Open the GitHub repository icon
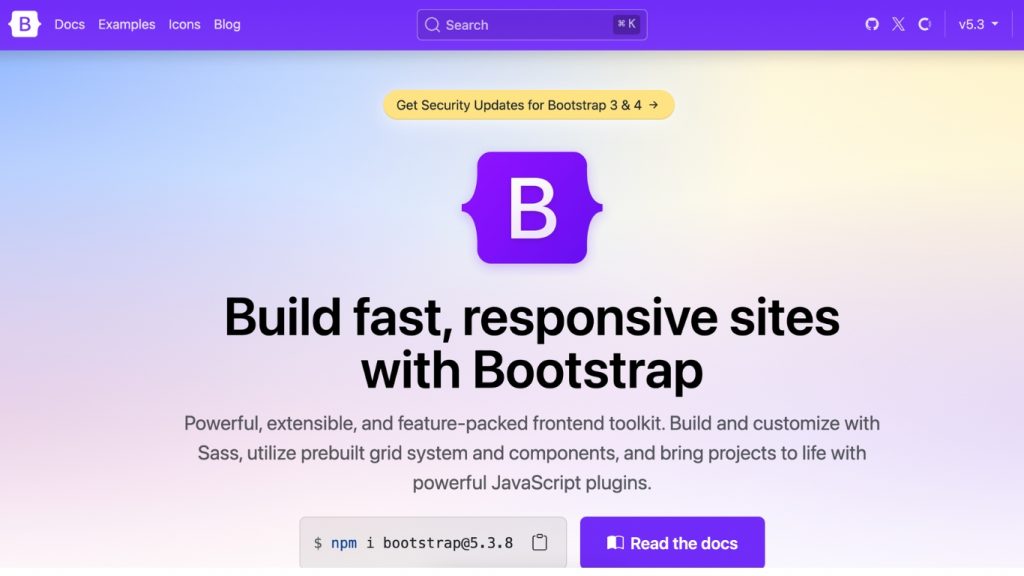The image size is (1024, 576). [871, 24]
